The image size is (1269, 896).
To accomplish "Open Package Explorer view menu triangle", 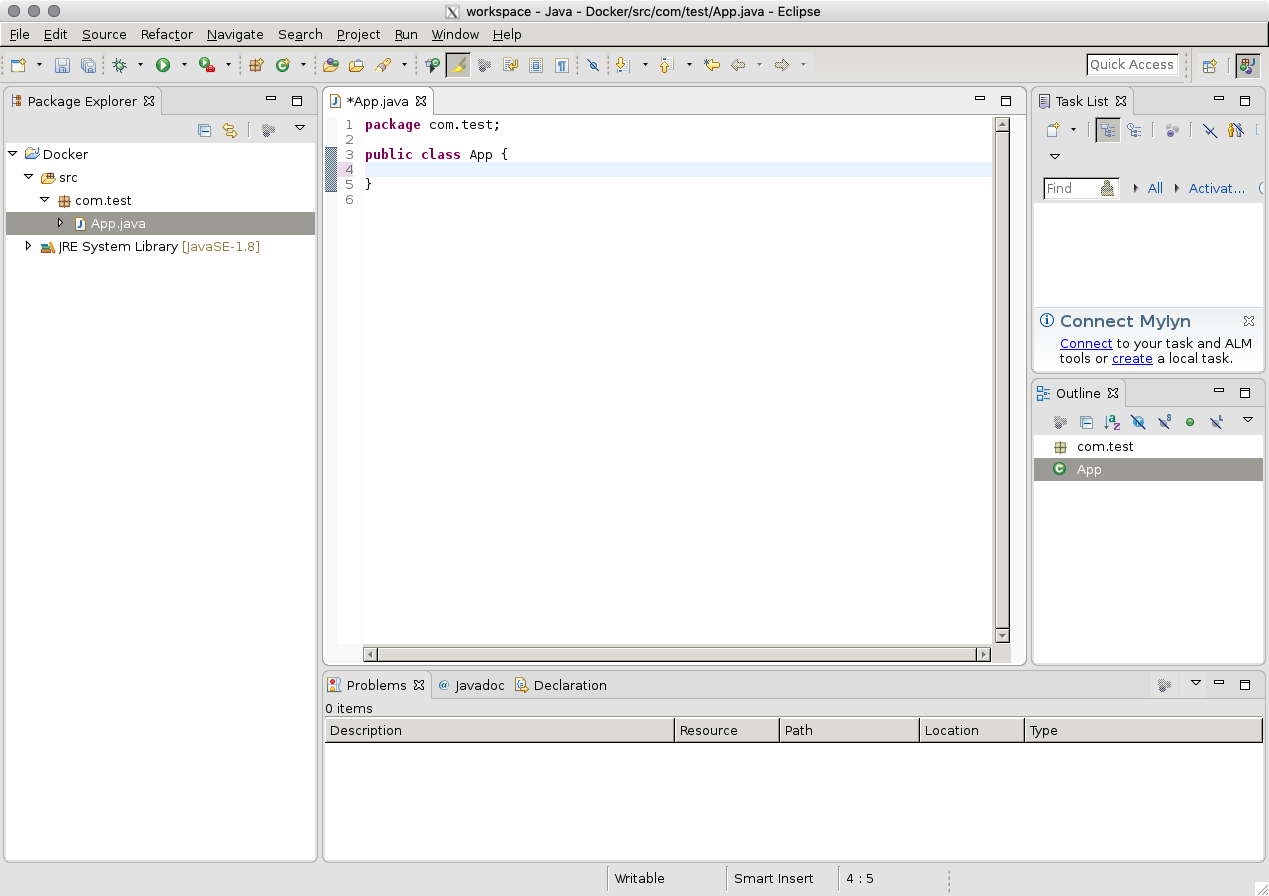I will coord(300,129).
